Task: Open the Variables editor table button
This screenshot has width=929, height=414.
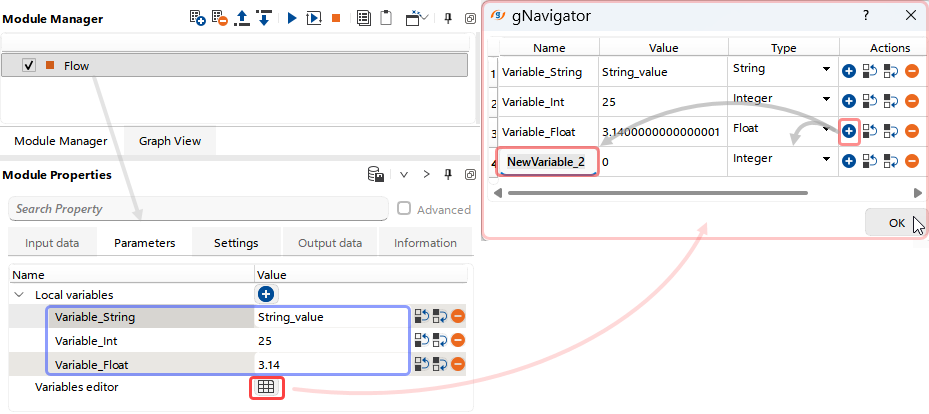Action: click(x=266, y=387)
